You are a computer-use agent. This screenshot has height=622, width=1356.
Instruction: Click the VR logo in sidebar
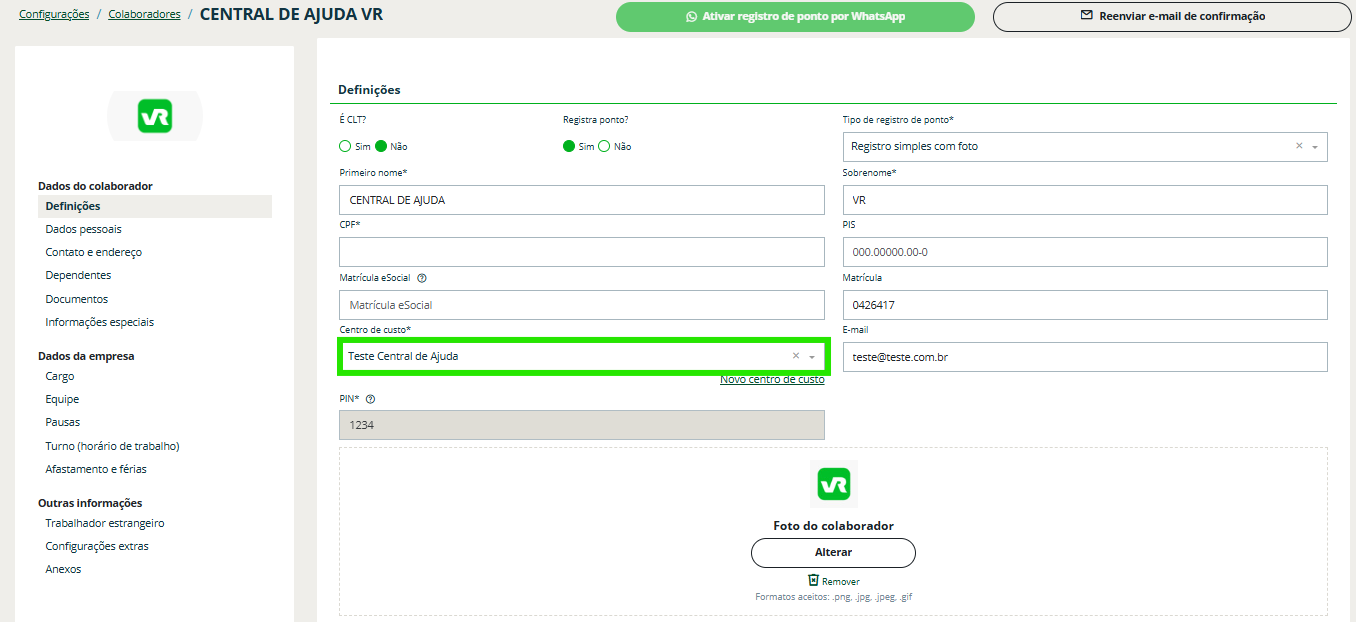[155, 117]
